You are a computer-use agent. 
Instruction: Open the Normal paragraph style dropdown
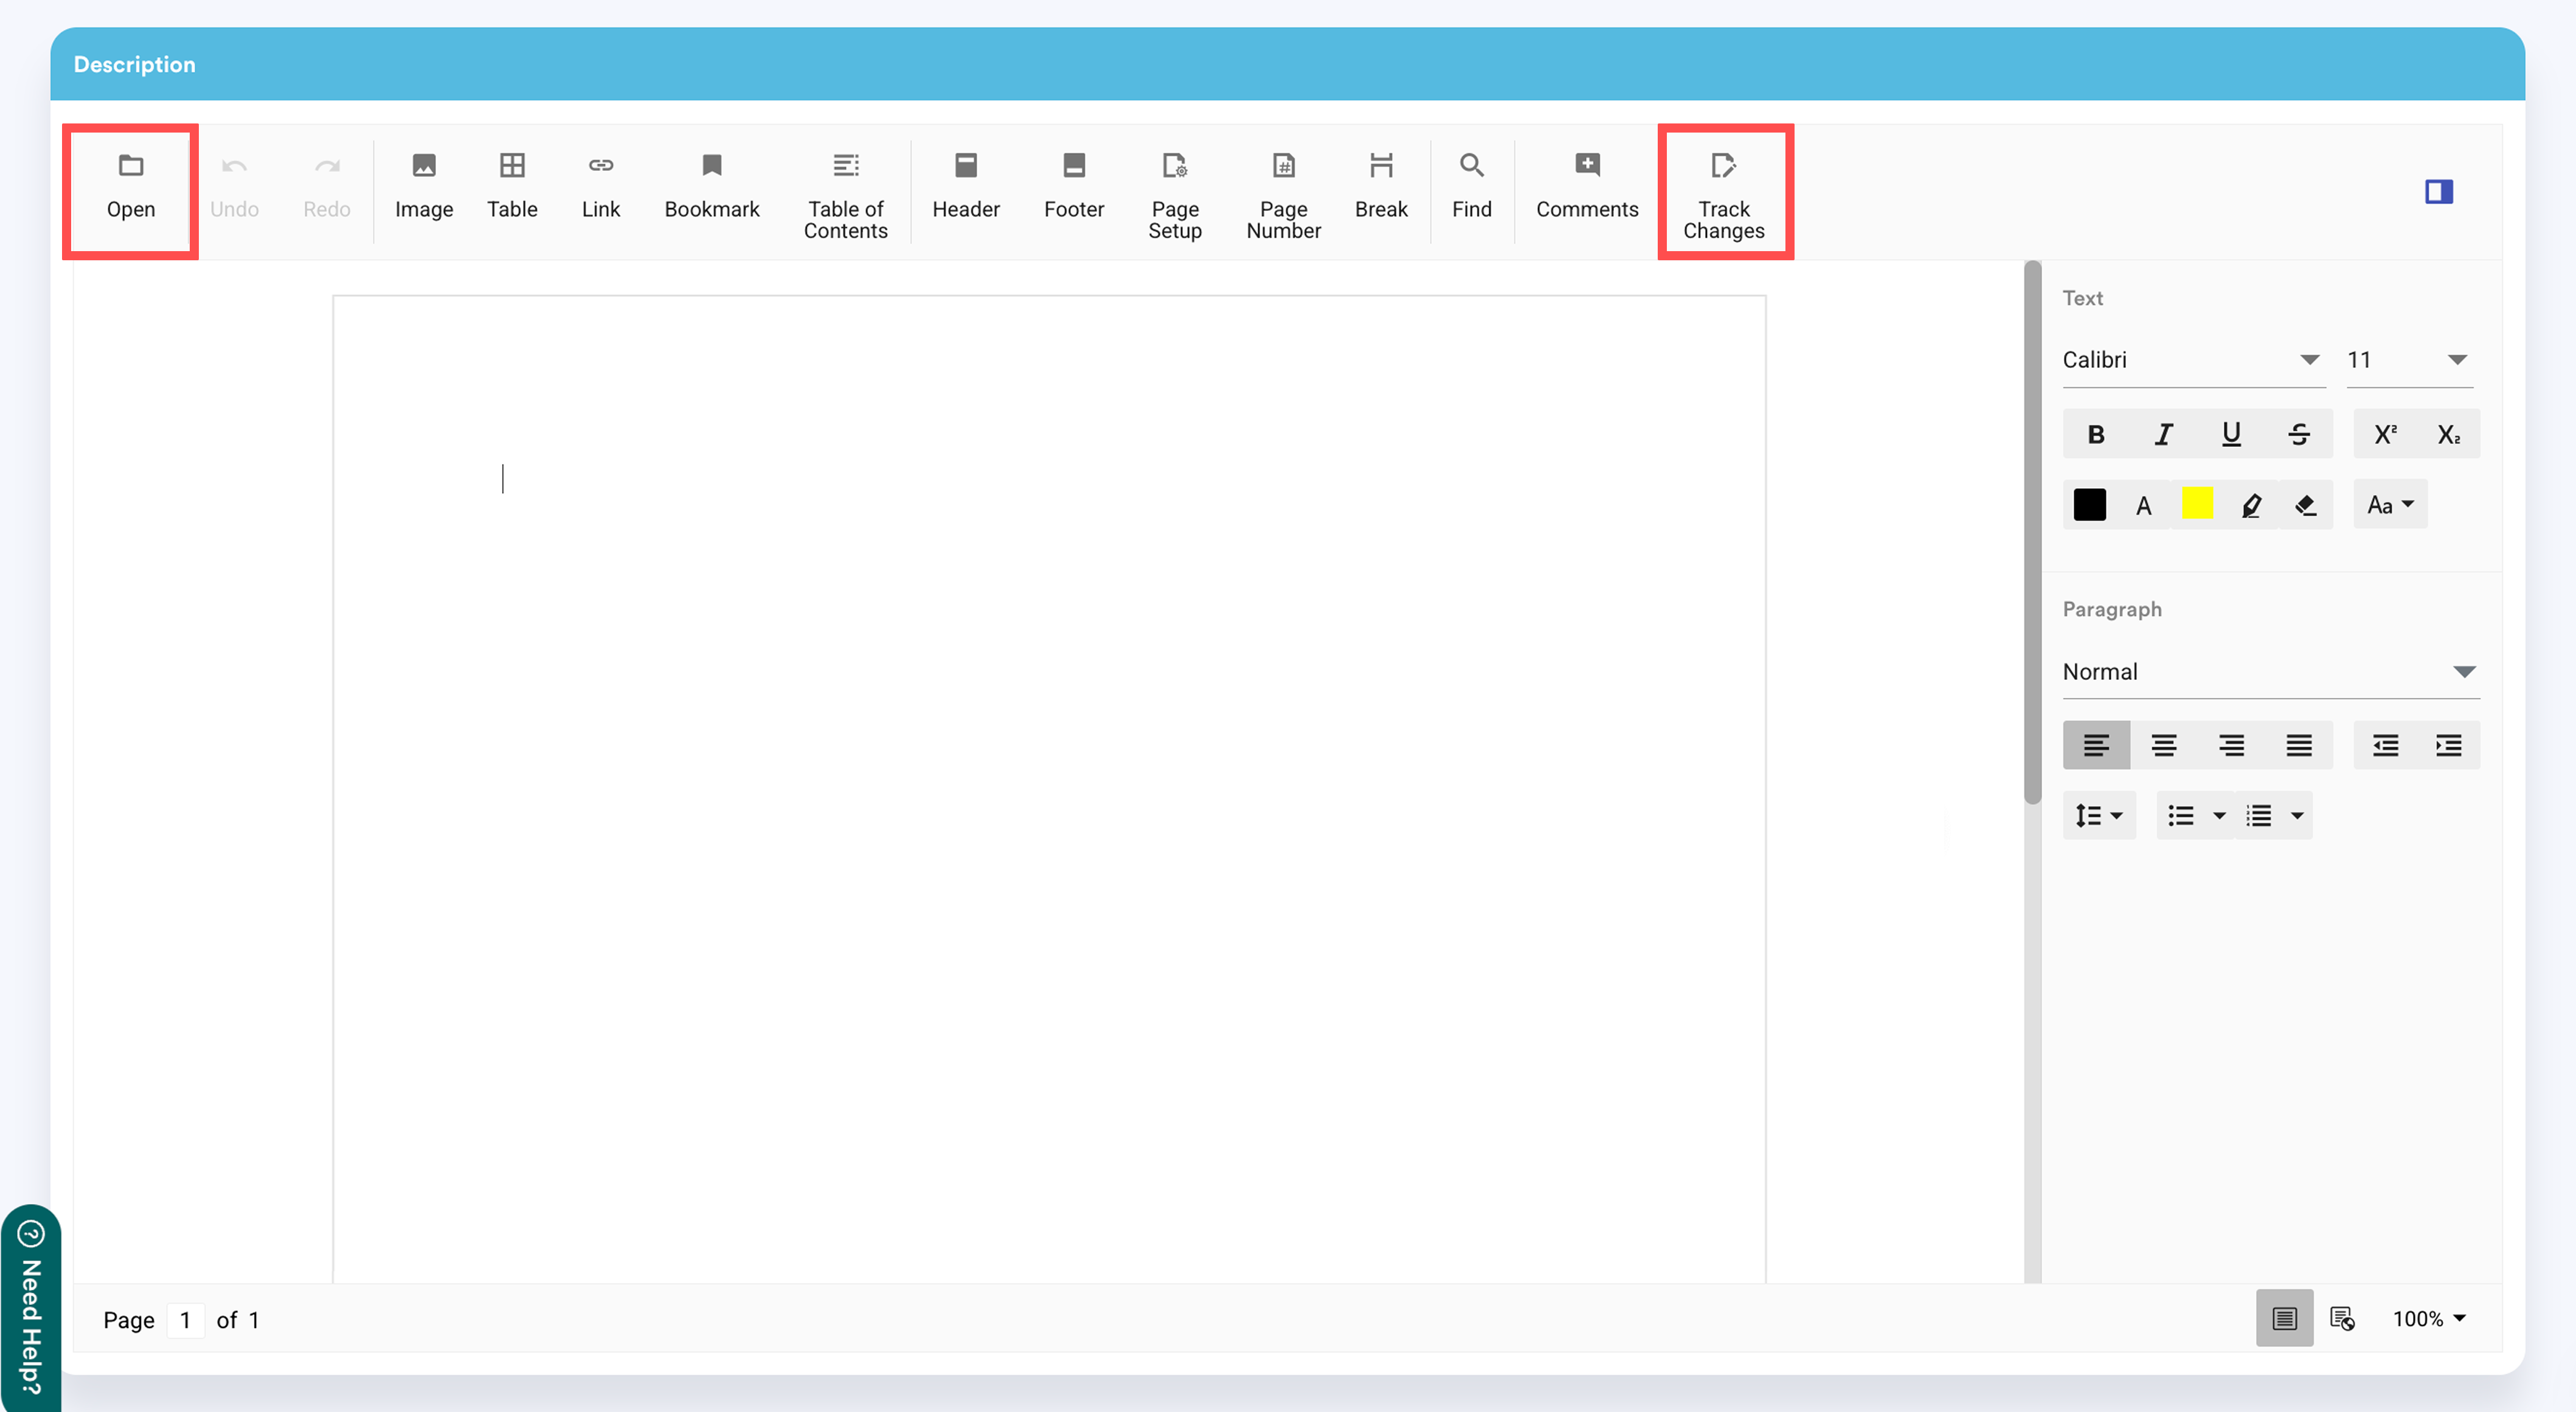2464,672
